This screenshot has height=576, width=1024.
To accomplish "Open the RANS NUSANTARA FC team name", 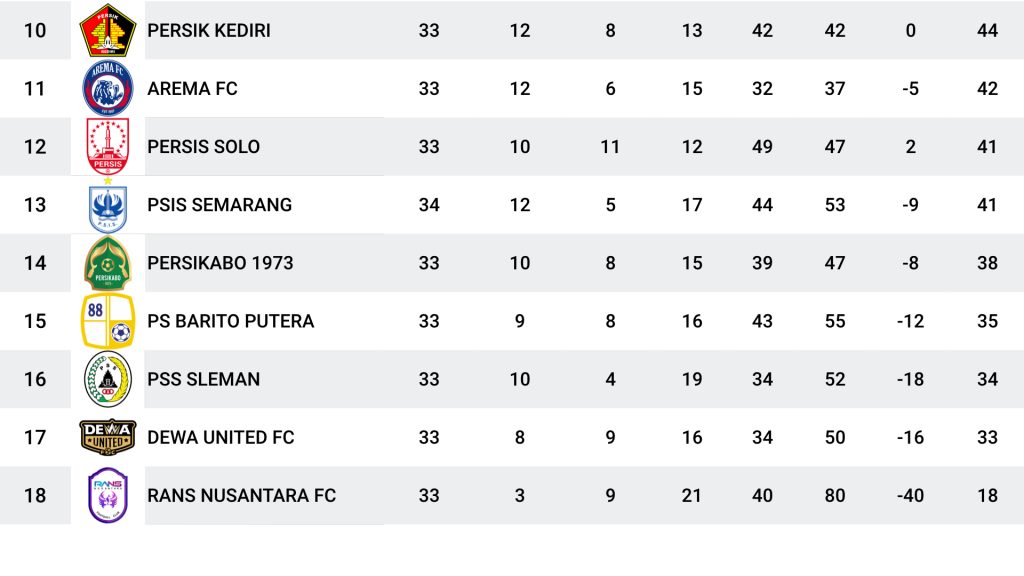I will click(x=242, y=496).
